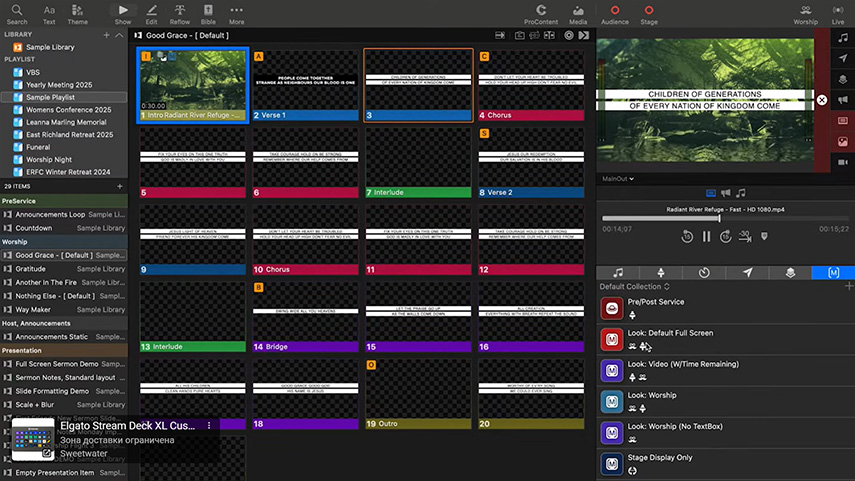
Task: Open the Countdown item
Action: [x=64, y=228]
